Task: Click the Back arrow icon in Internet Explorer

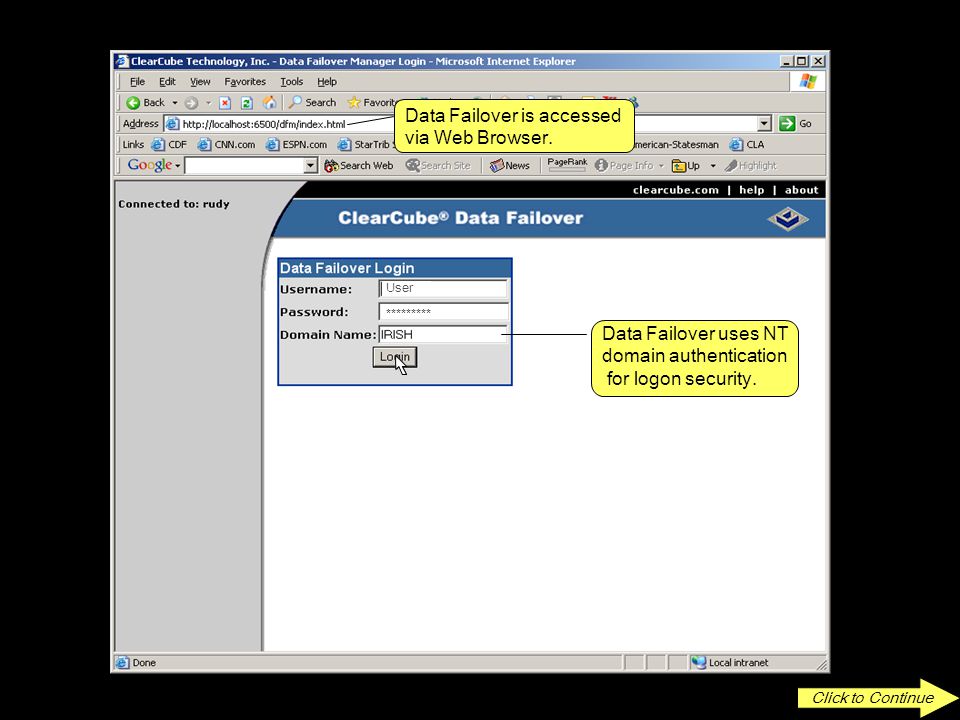Action: (133, 103)
